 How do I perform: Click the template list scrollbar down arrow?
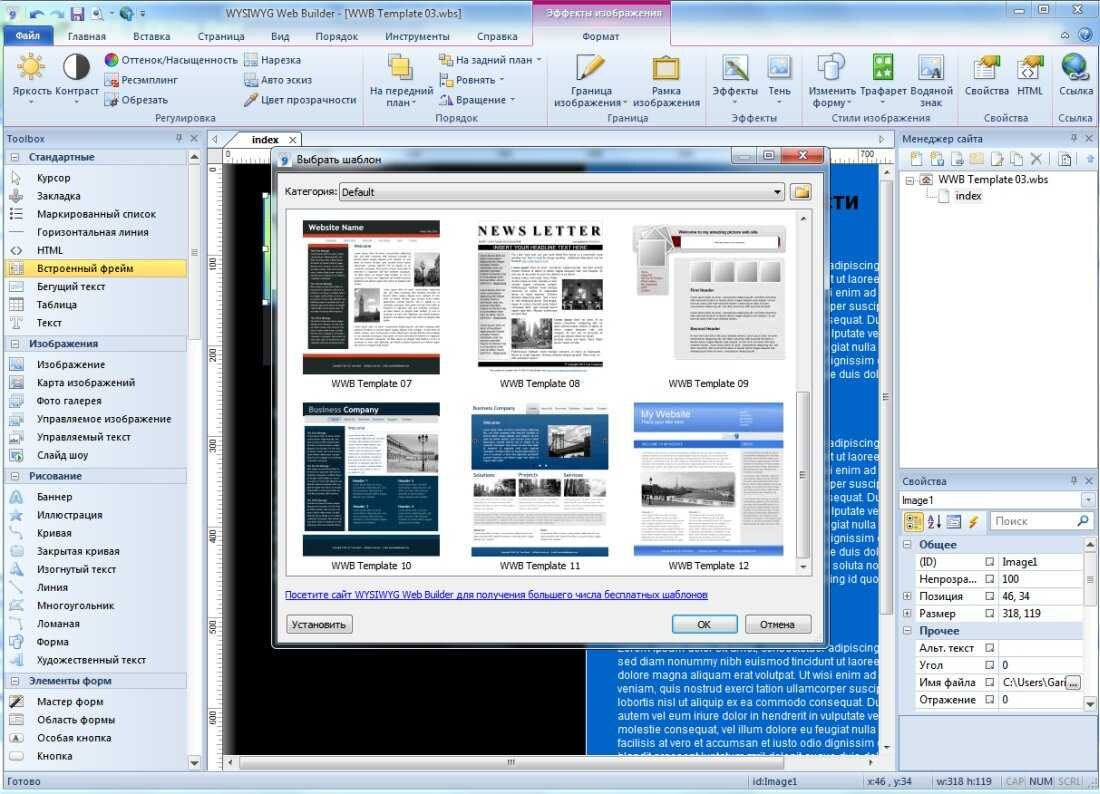tap(803, 567)
